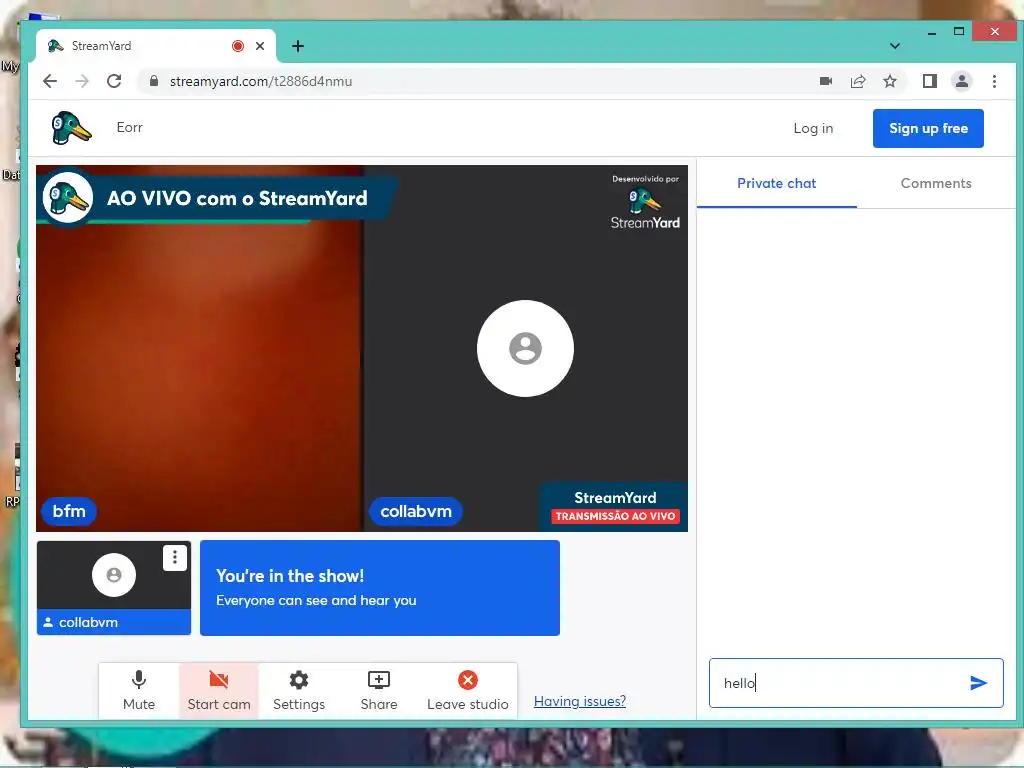Click the Sign up free button
This screenshot has width=1024, height=768.
tap(928, 129)
